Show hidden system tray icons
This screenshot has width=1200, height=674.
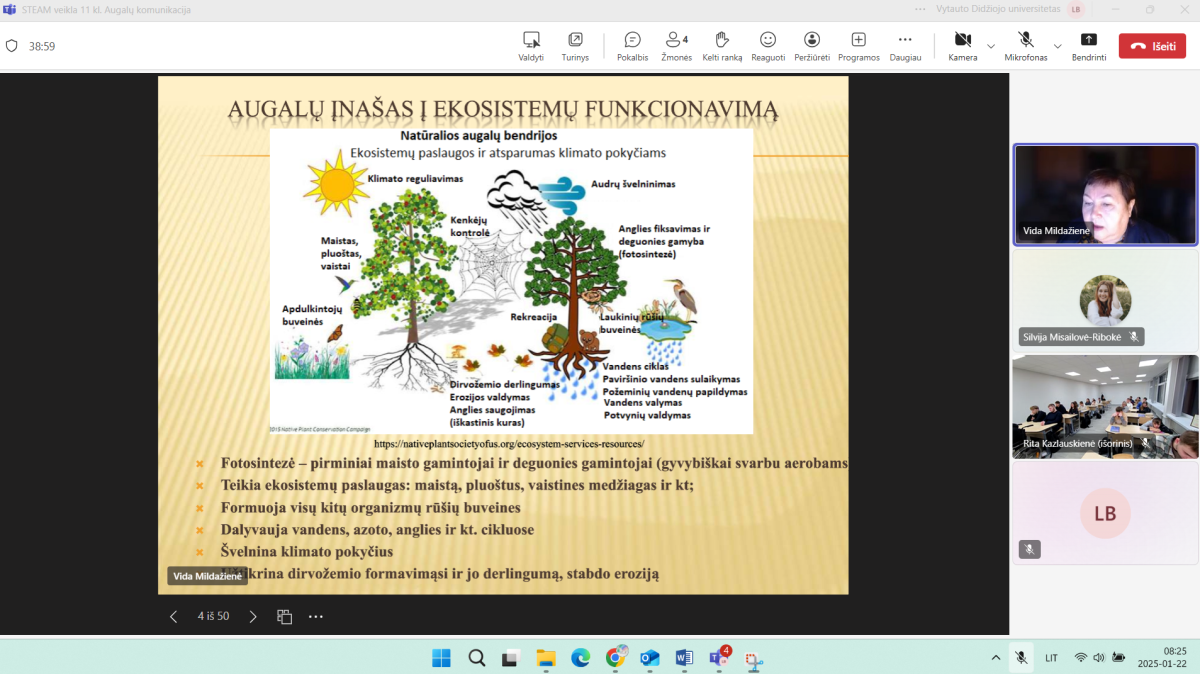point(995,657)
